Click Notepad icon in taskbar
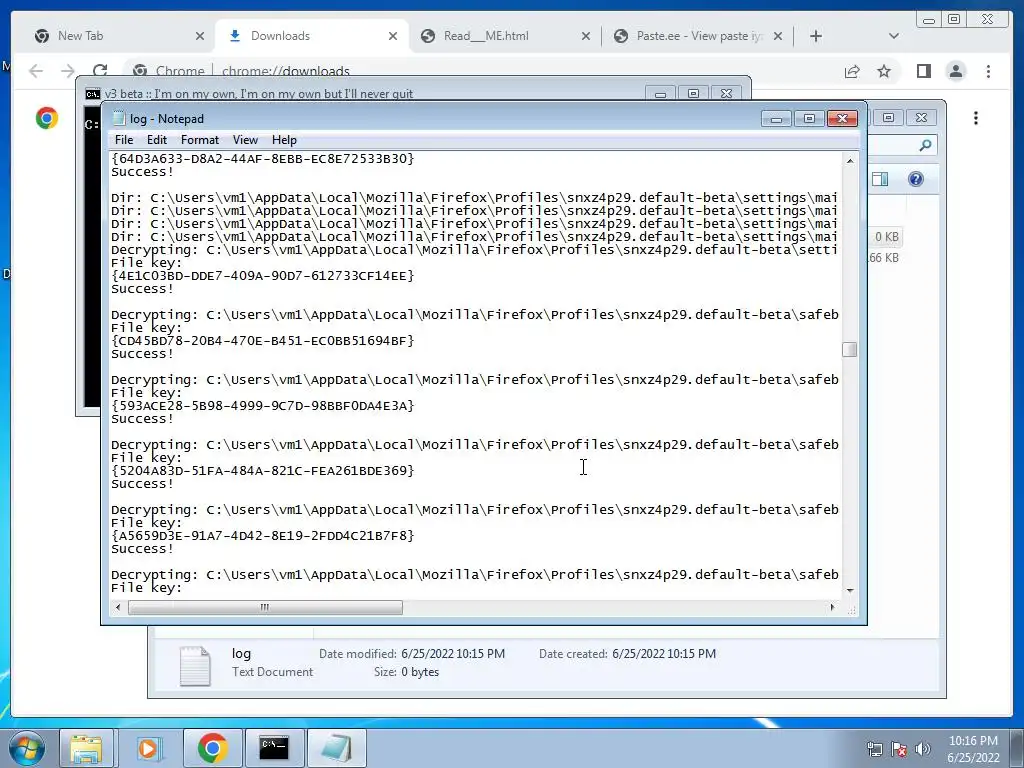The height and width of the screenshot is (768, 1024). click(x=336, y=748)
